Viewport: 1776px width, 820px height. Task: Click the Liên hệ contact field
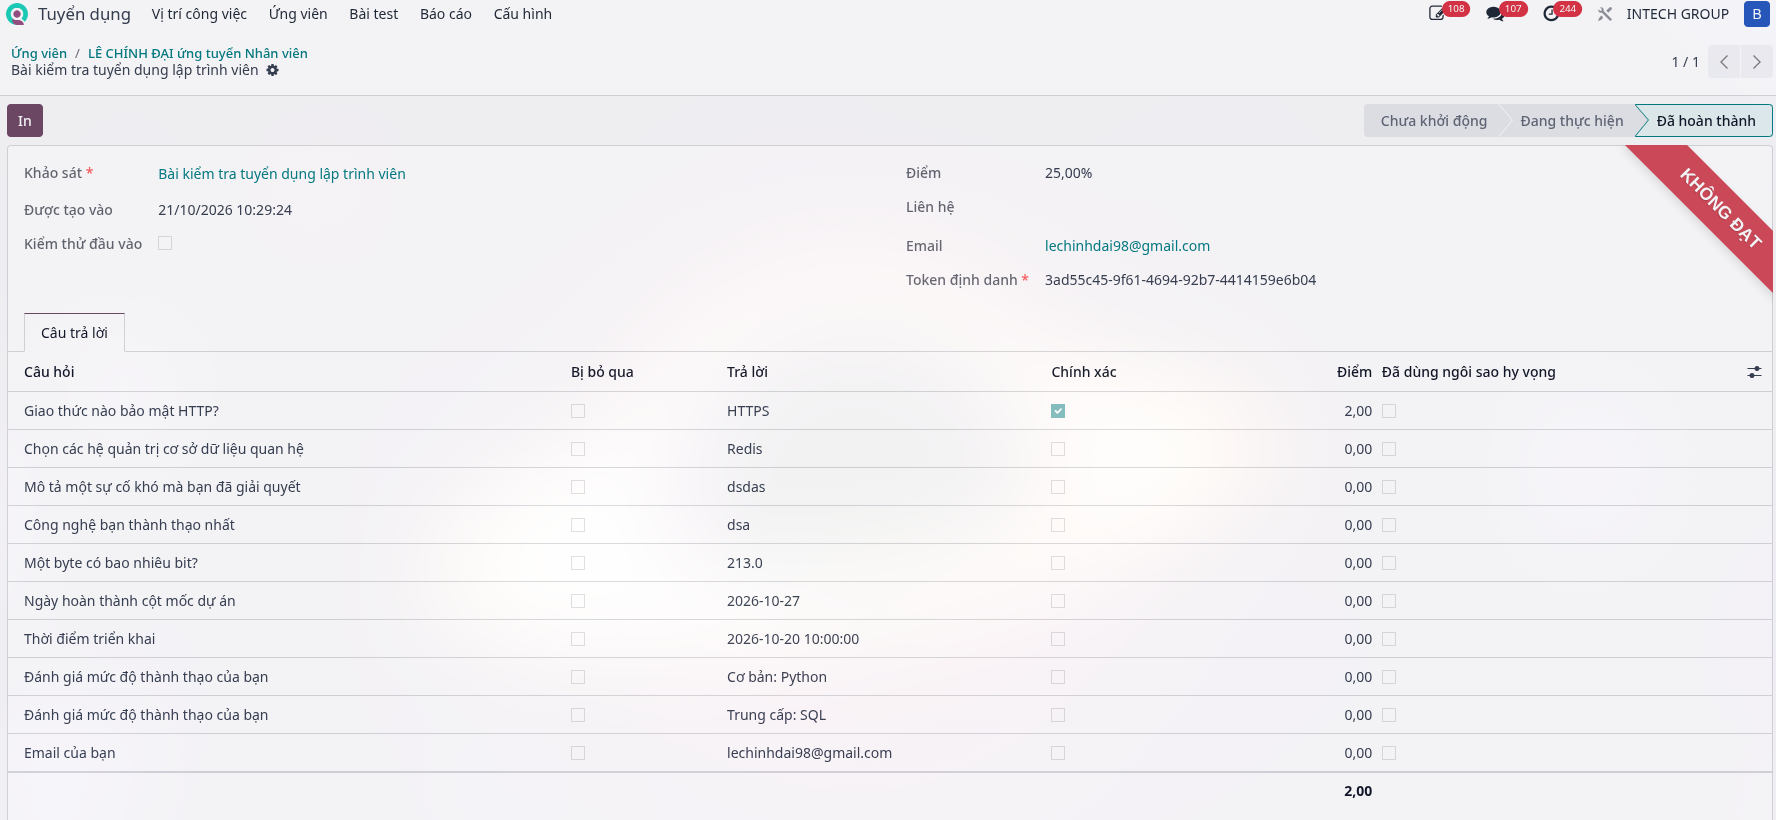pos(1400,207)
